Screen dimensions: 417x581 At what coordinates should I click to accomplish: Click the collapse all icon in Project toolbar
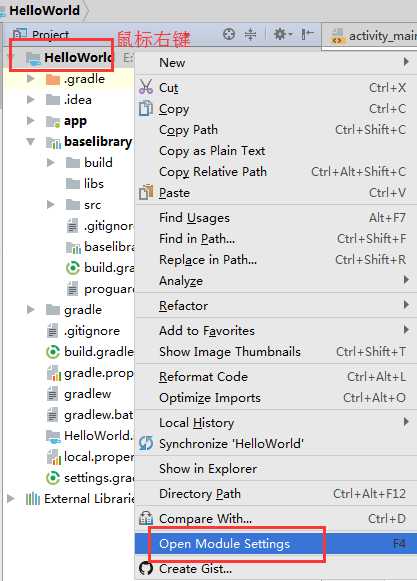point(251,34)
